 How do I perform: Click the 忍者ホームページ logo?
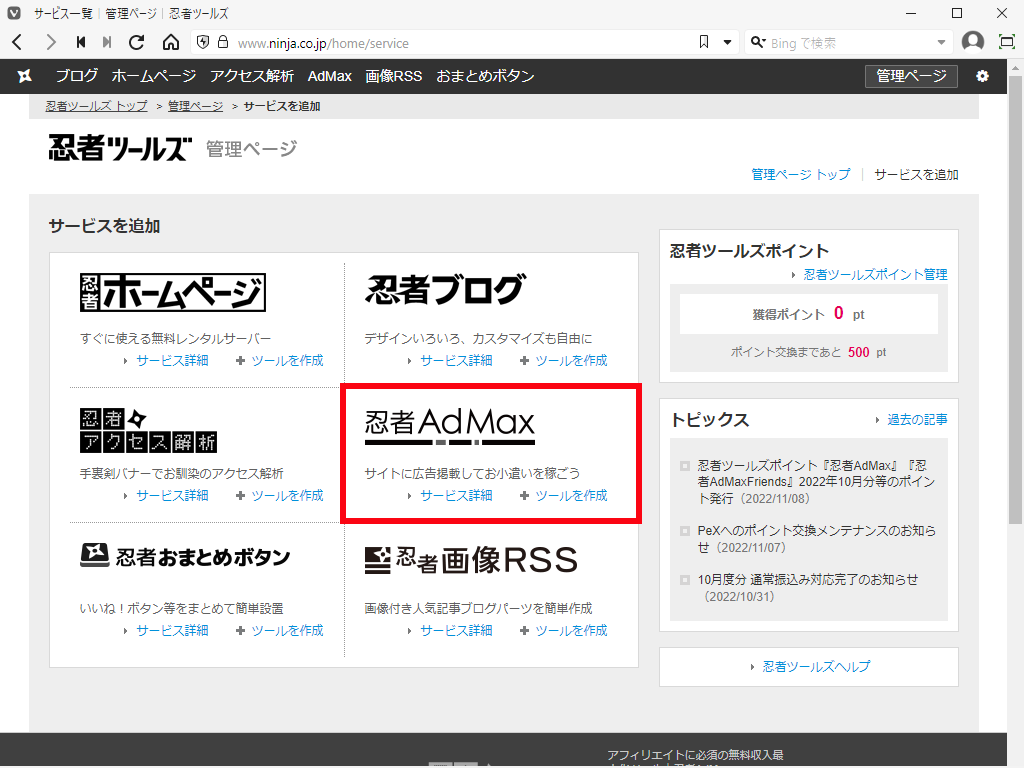[x=172, y=292]
